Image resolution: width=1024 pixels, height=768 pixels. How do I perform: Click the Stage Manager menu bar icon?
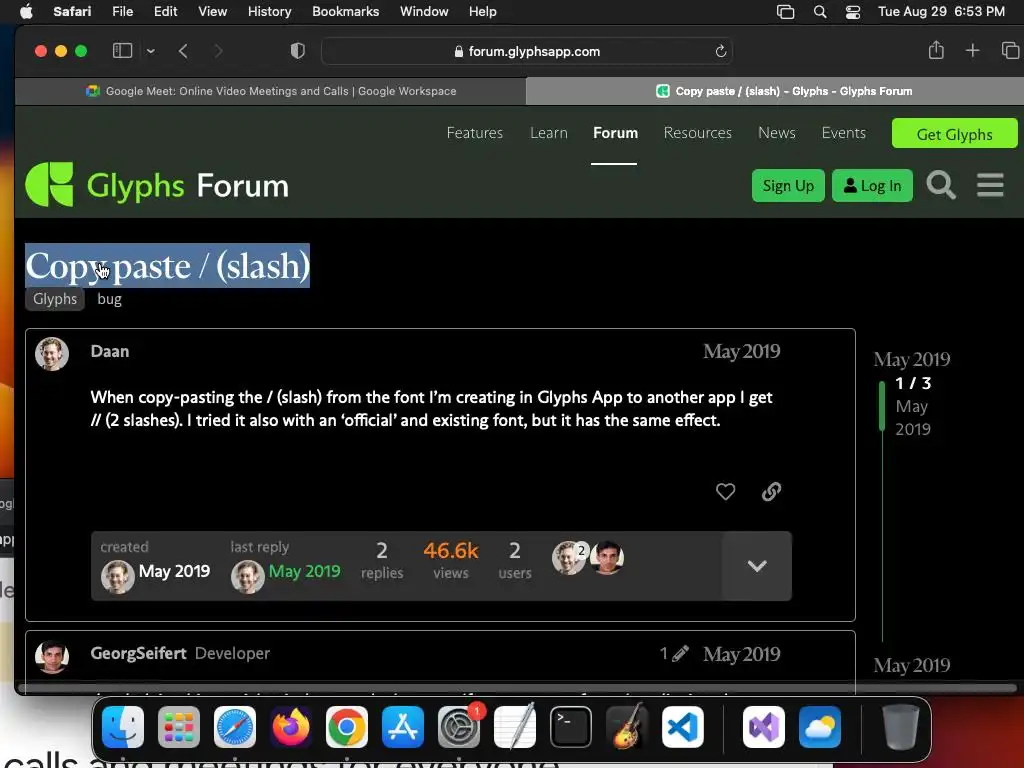[785, 12]
